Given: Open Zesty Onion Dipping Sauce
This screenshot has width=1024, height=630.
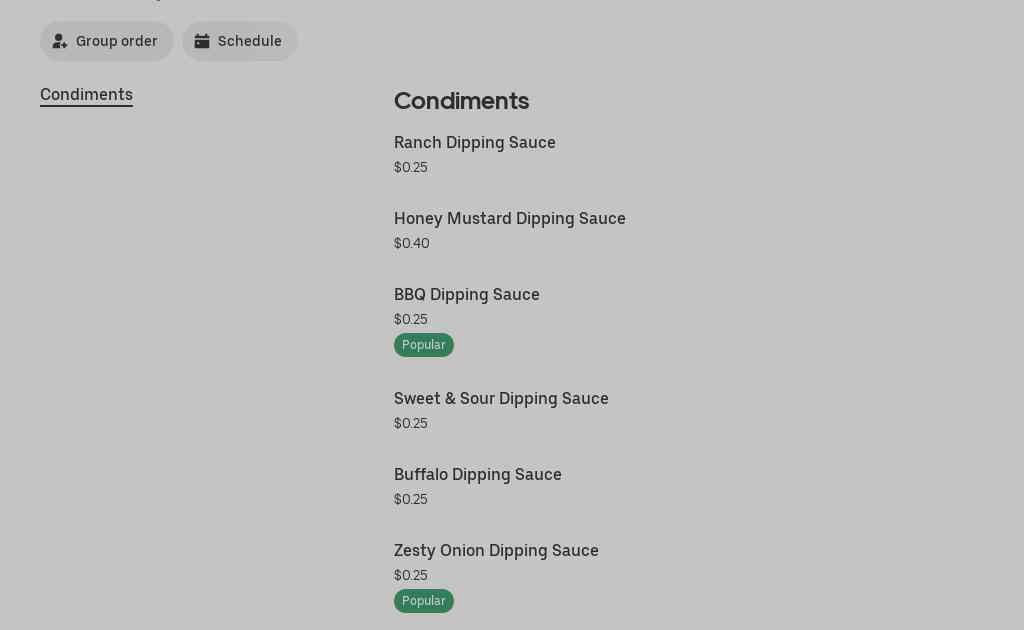Looking at the screenshot, I should point(496,551).
